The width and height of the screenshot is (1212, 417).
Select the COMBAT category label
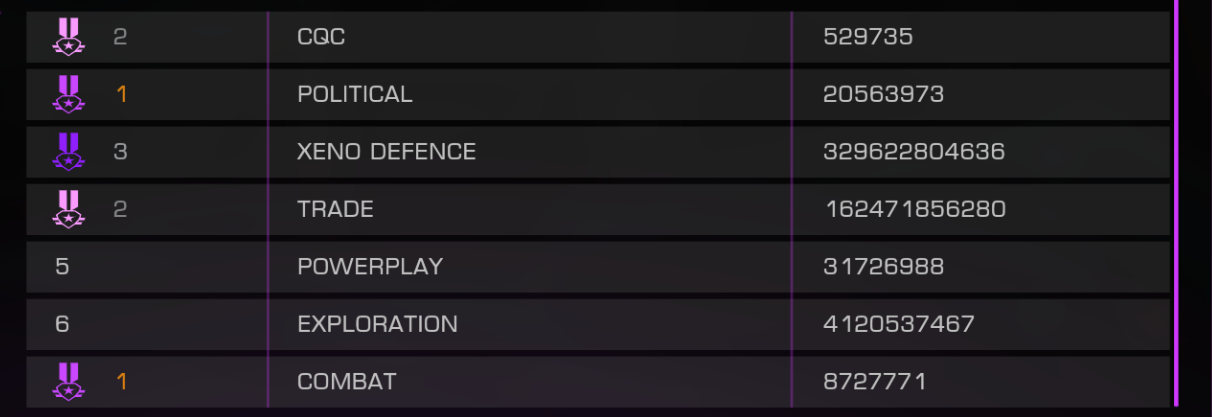coord(346,381)
